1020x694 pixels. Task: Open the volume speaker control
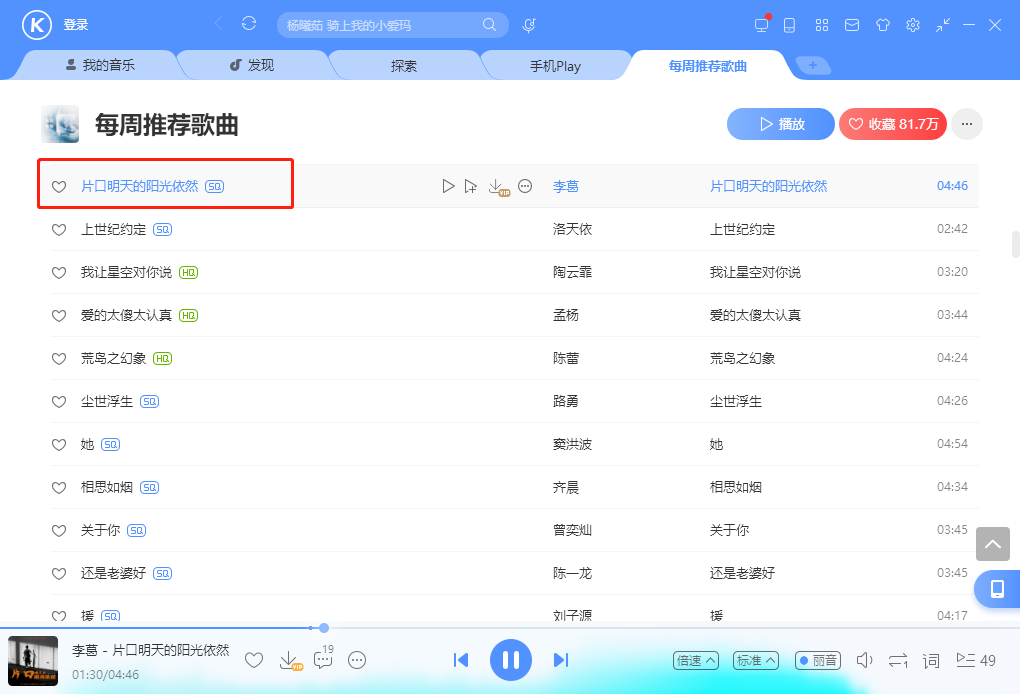(865, 660)
